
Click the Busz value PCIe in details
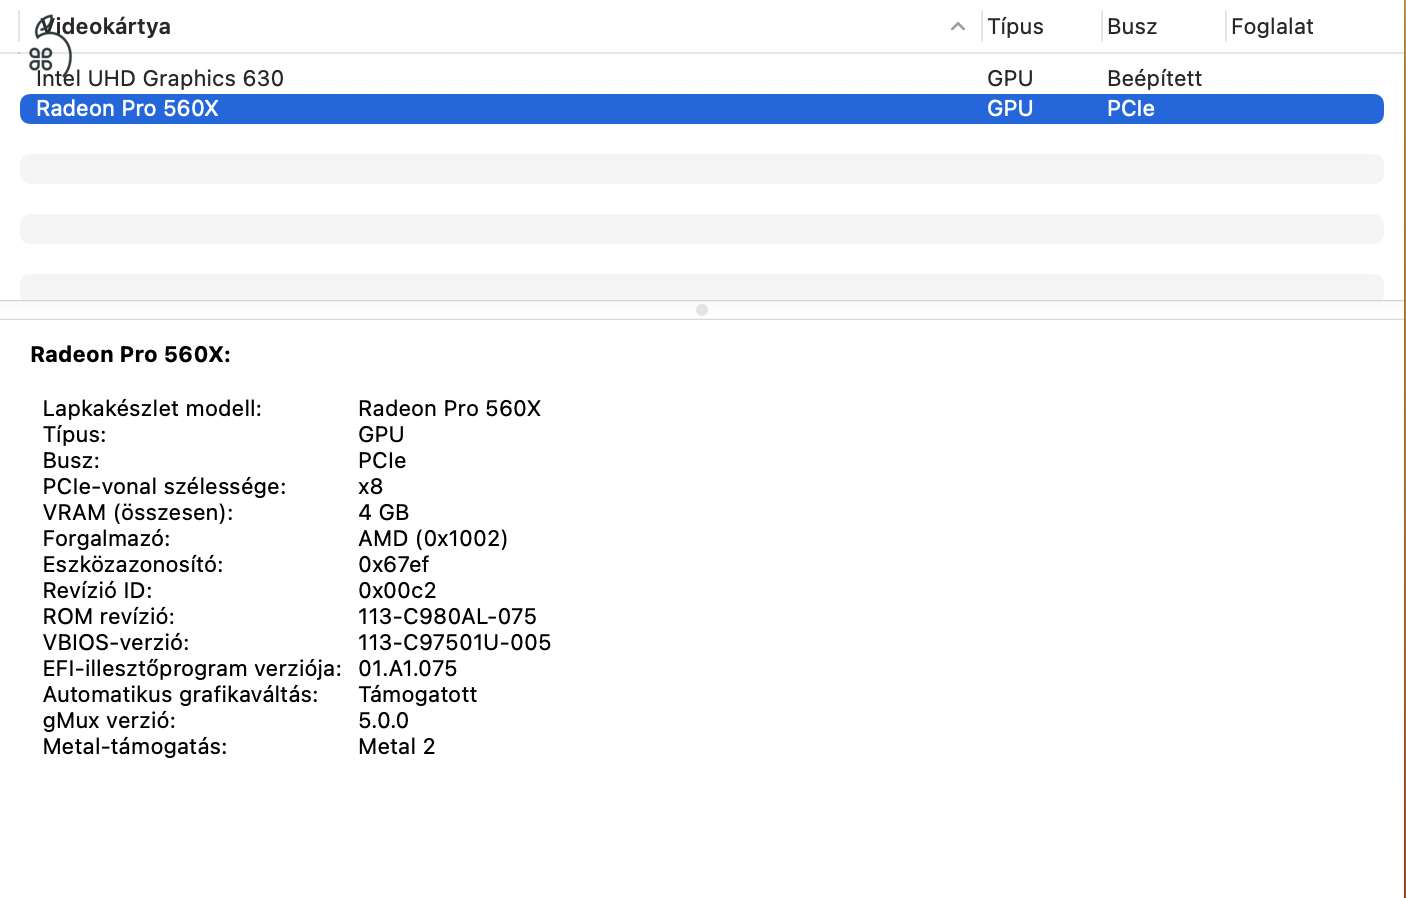[382, 461]
